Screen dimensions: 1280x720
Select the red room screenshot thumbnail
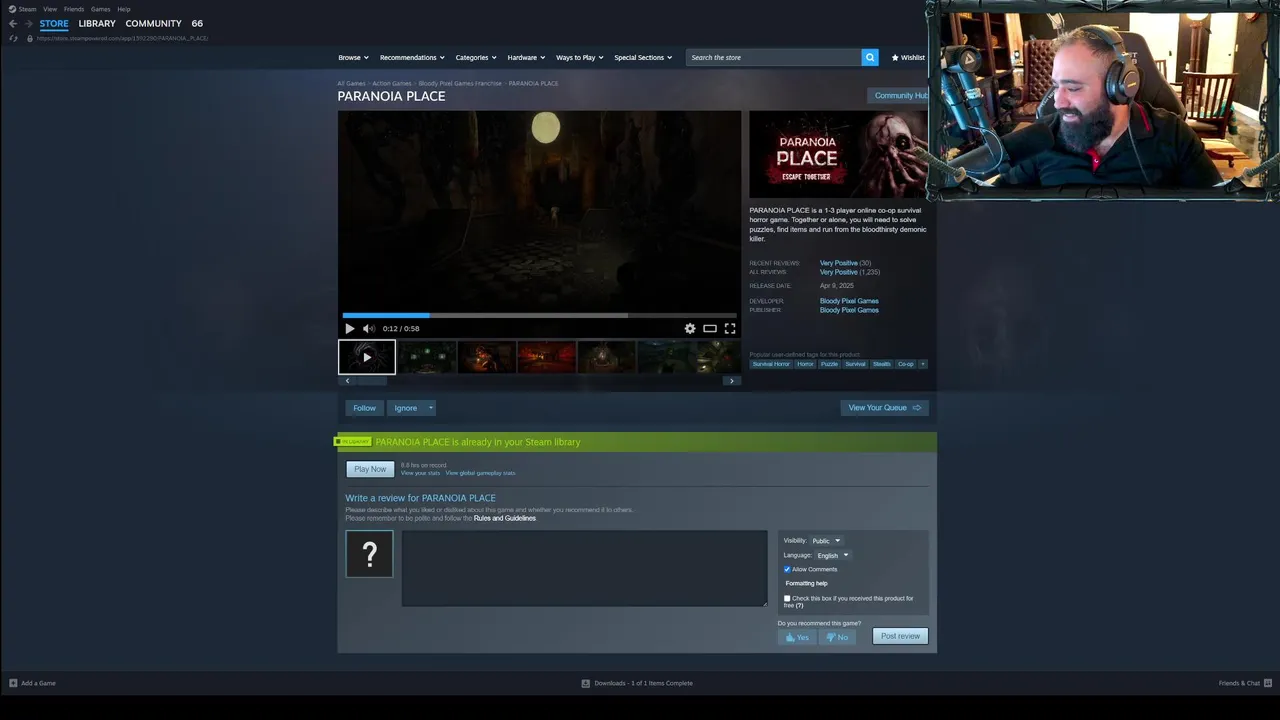pyautogui.click(x=546, y=357)
